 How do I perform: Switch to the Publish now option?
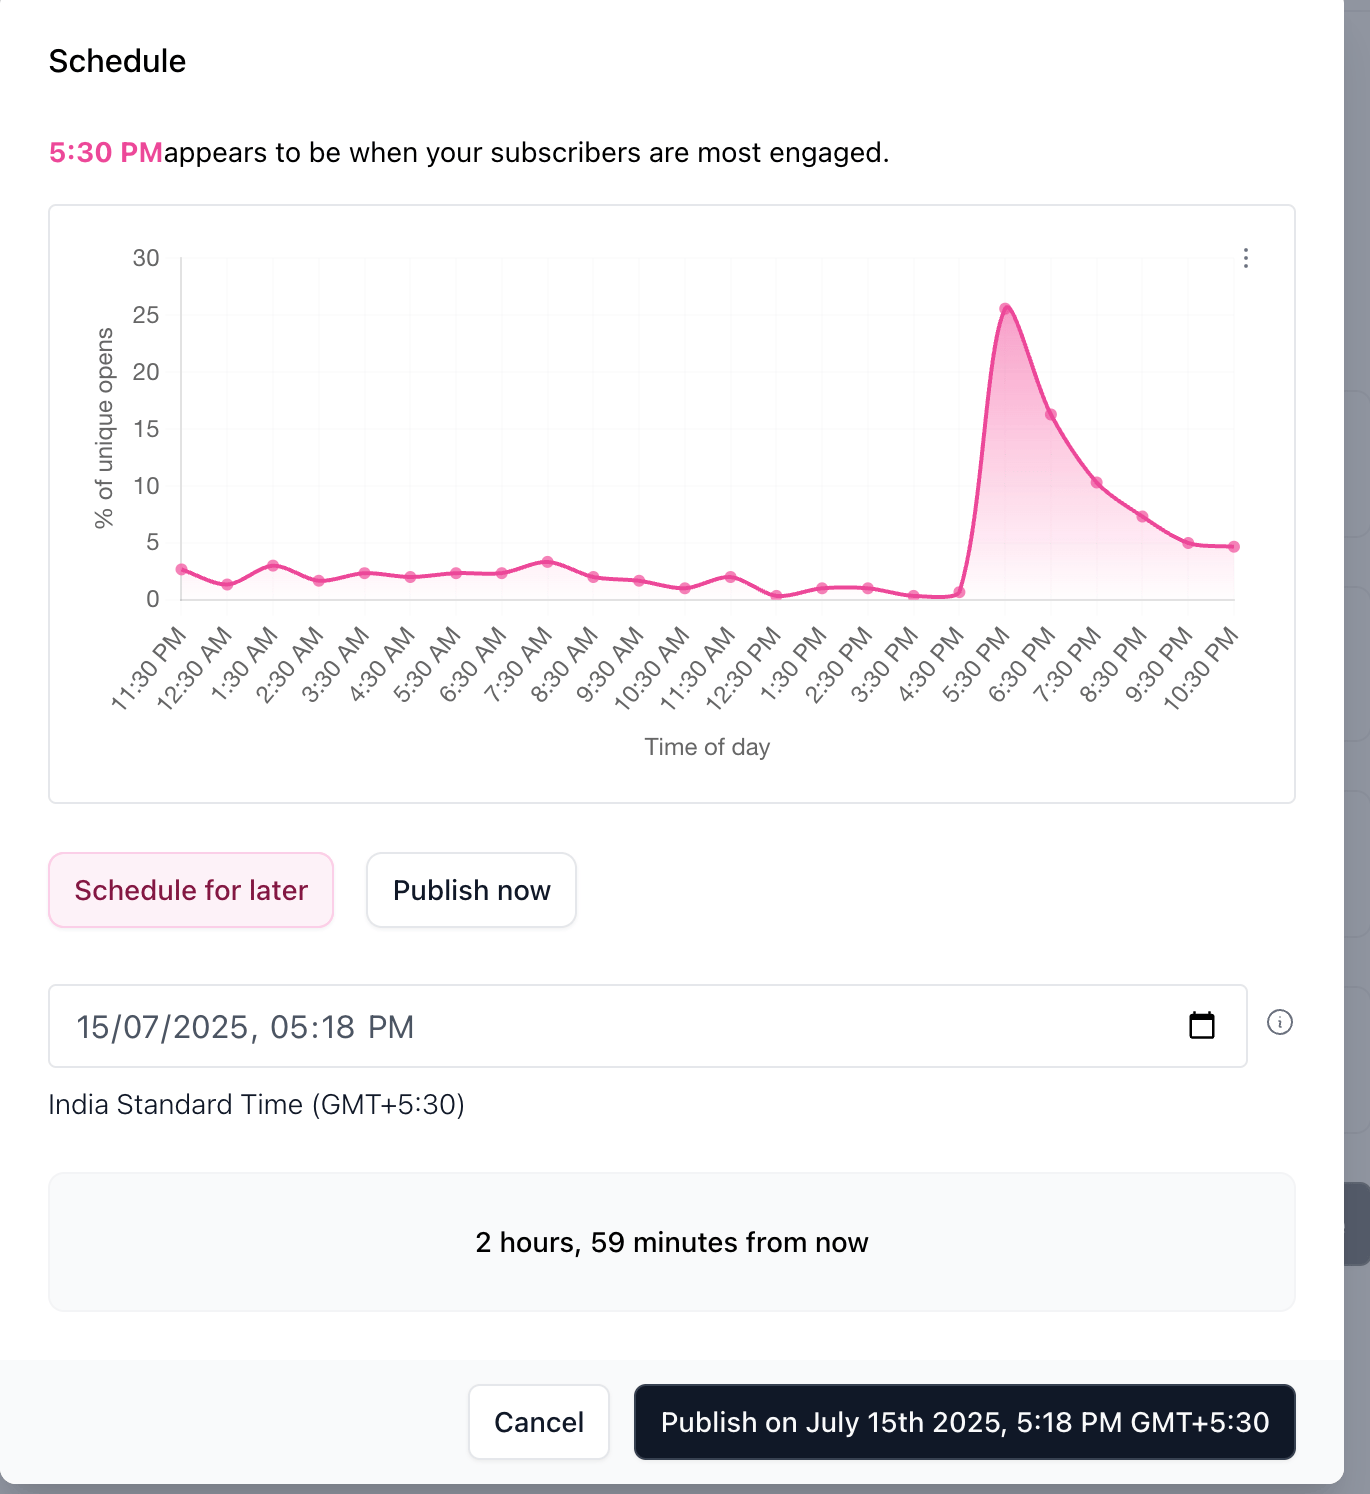pos(471,890)
